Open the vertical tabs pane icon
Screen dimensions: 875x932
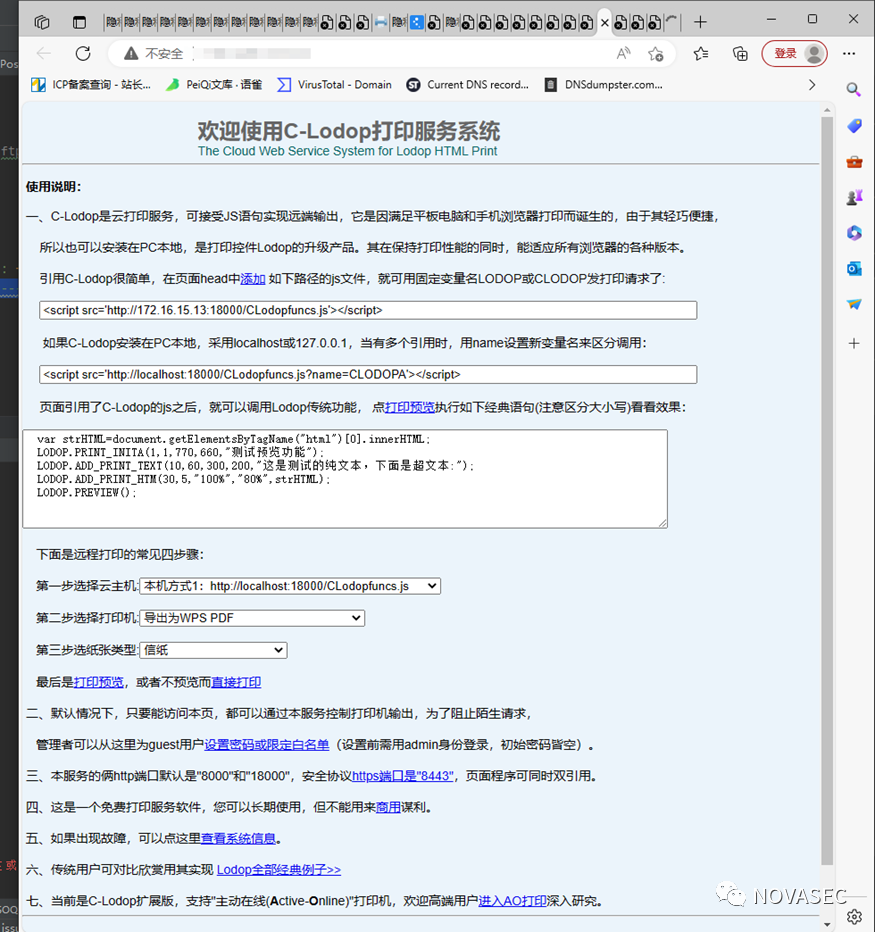tap(79, 23)
